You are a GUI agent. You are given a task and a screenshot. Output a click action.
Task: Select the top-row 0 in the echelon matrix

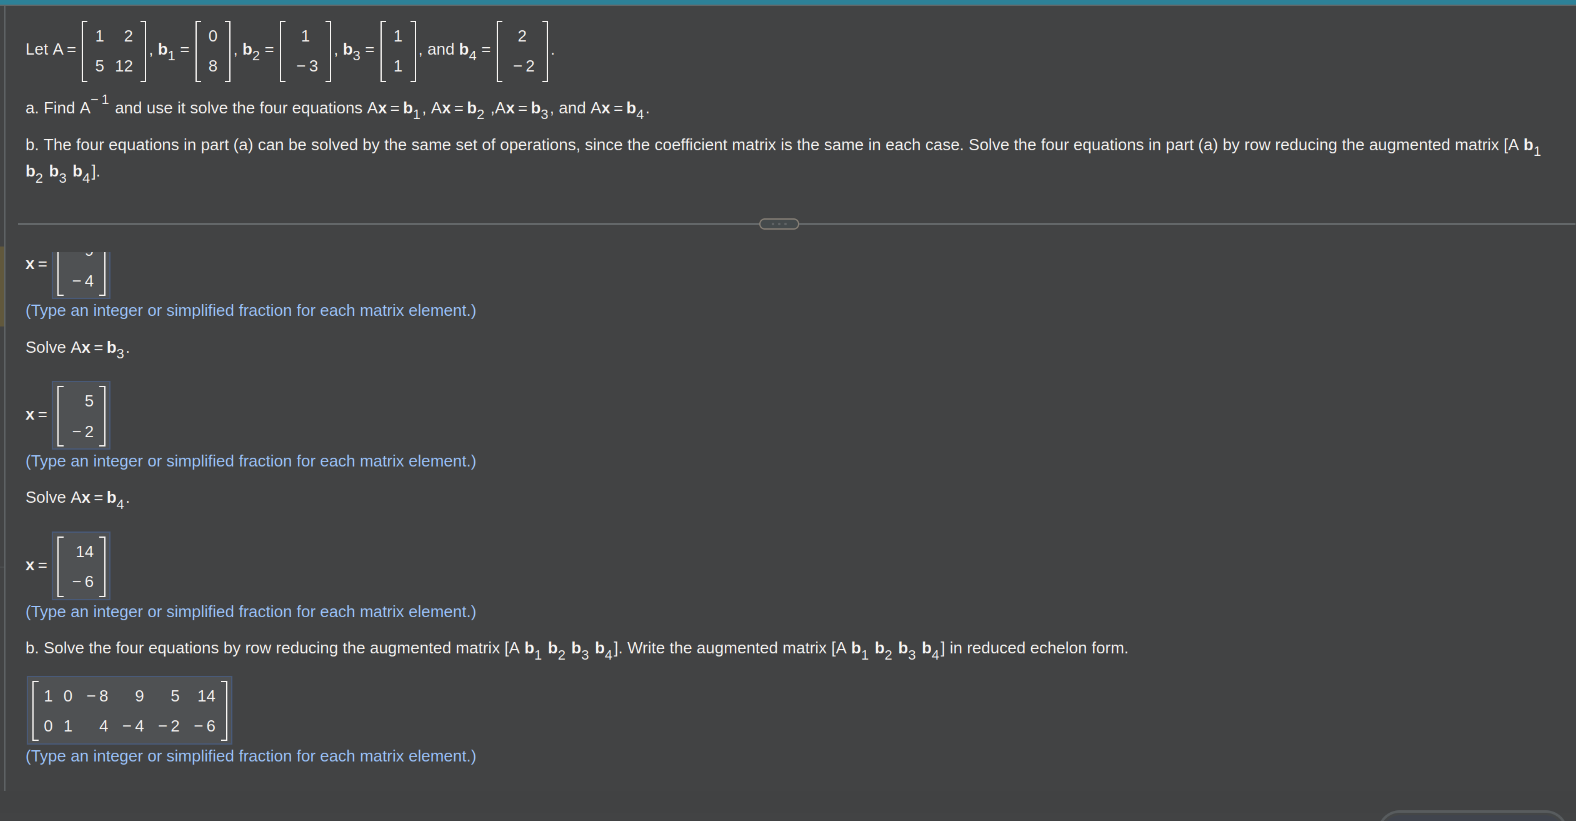(x=68, y=696)
